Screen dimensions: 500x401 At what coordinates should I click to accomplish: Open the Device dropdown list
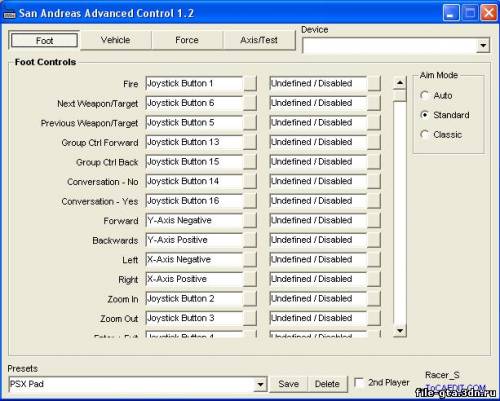pos(483,45)
